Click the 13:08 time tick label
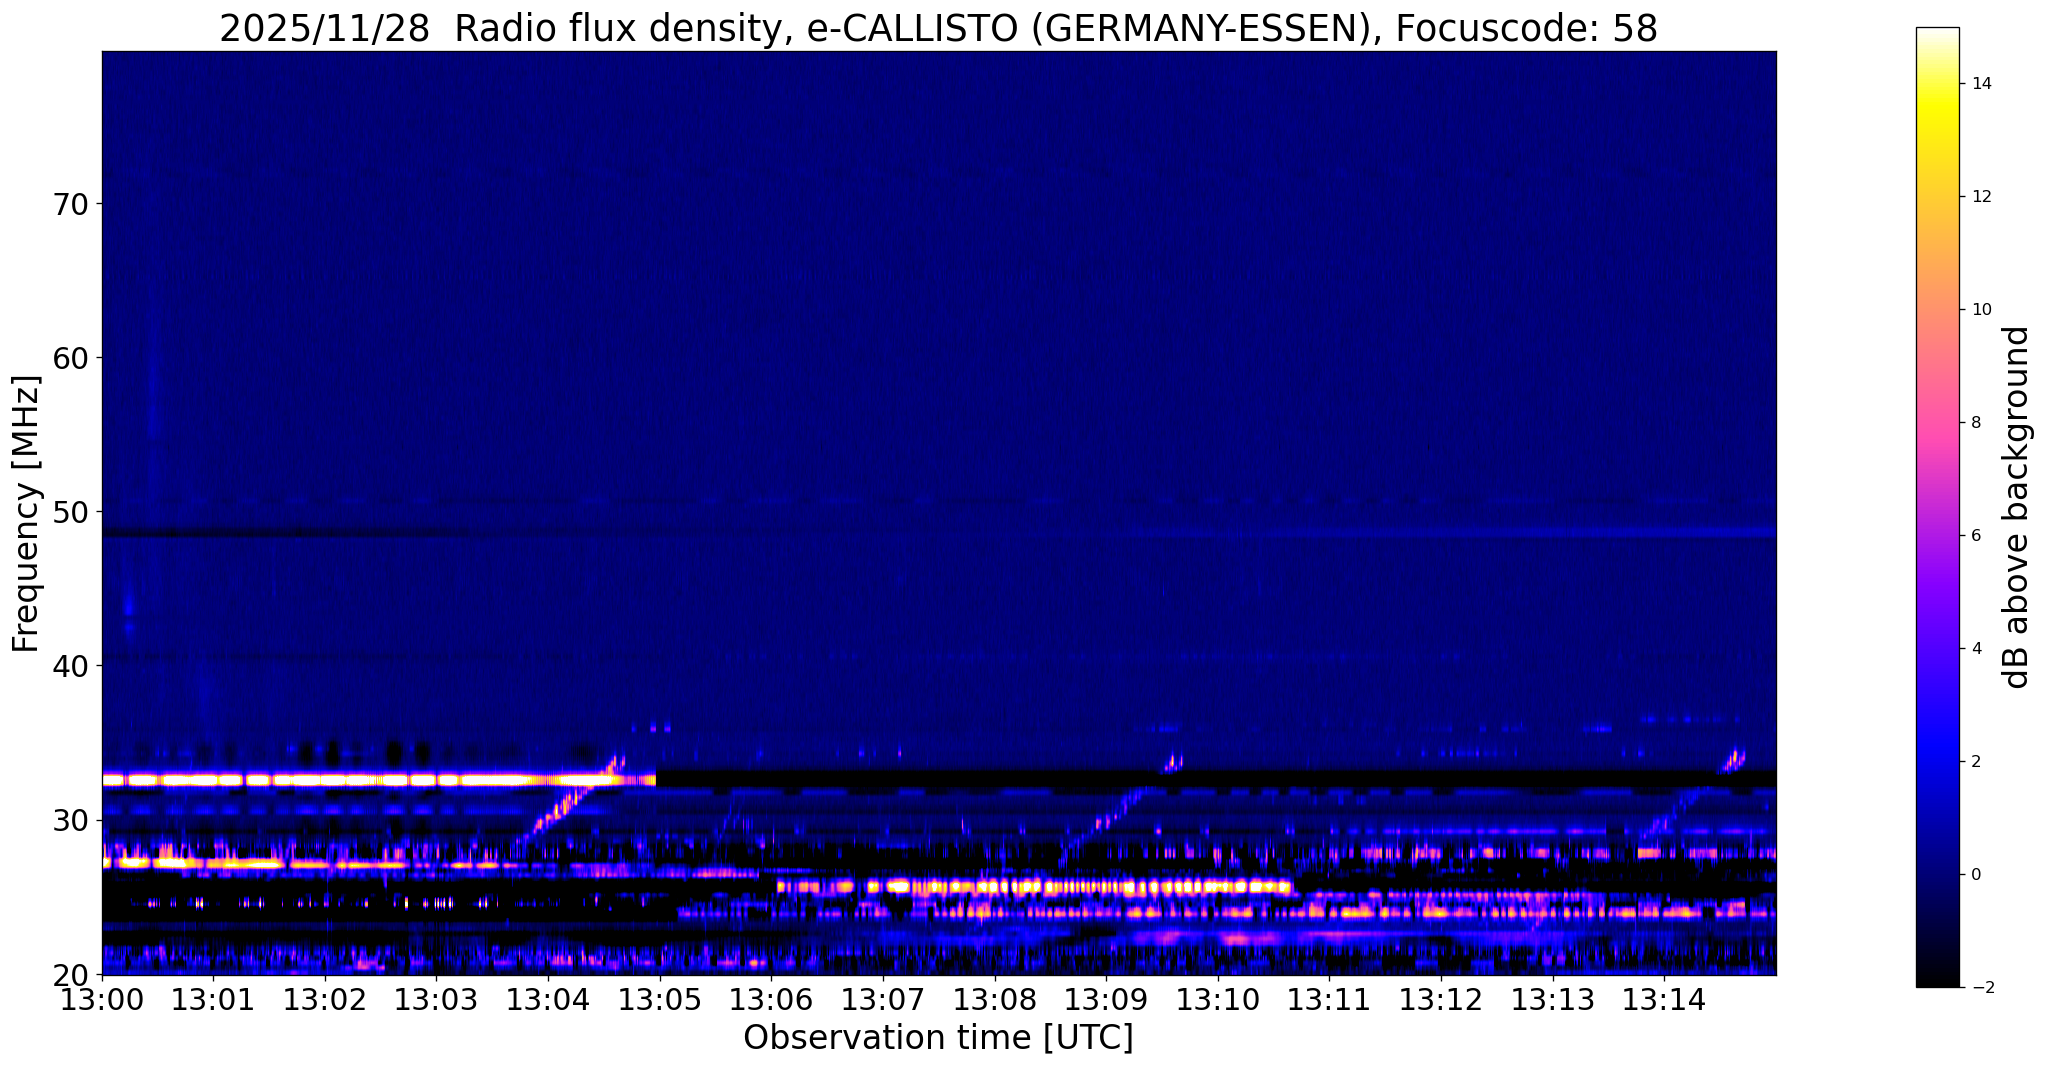This screenshot has width=2047, height=1067. (994, 999)
